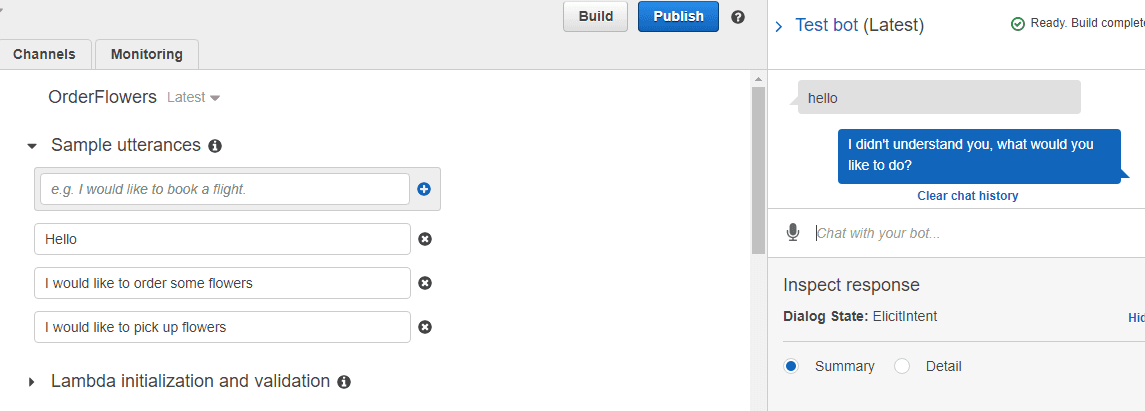This screenshot has height=411, width=1145.
Task: Remove the "I would like to pick up flowers" utterance
Action: (424, 327)
